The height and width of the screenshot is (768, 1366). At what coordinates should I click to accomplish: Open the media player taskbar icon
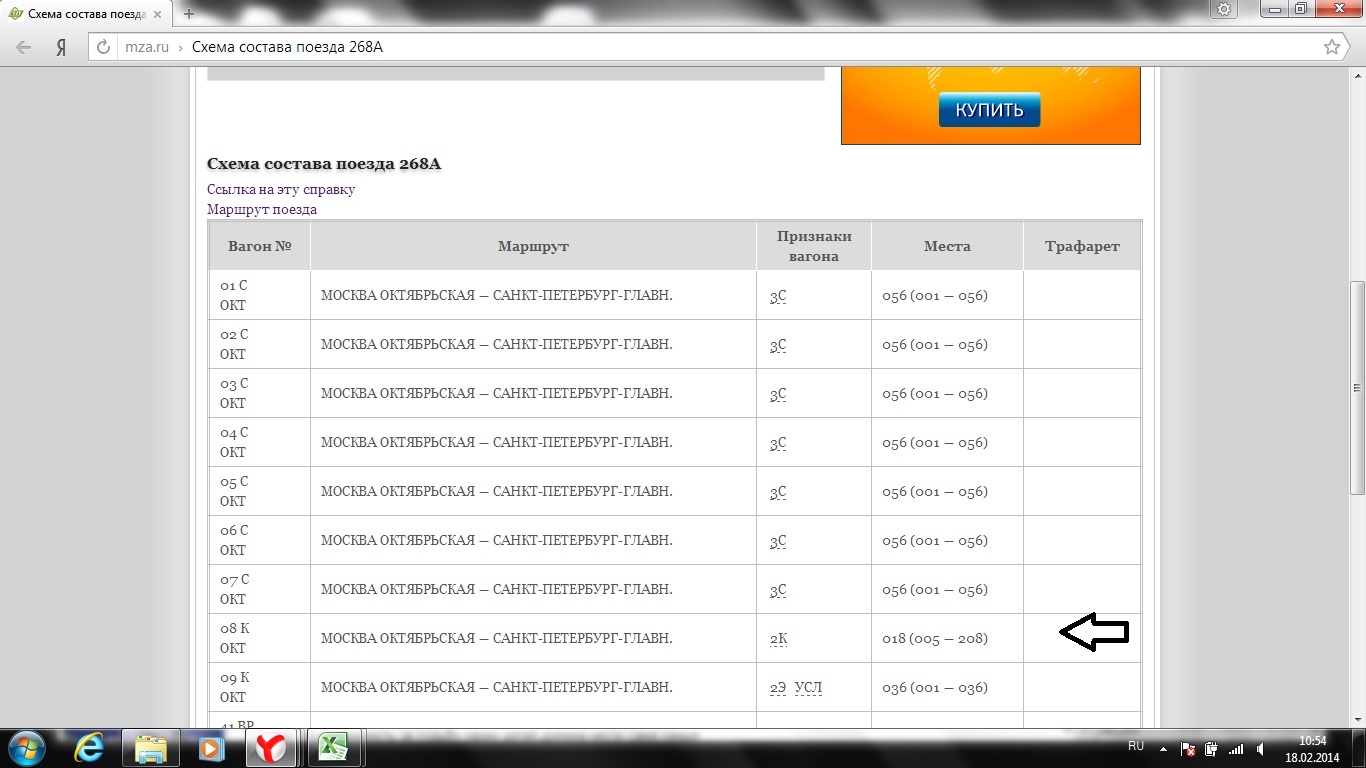coord(210,747)
